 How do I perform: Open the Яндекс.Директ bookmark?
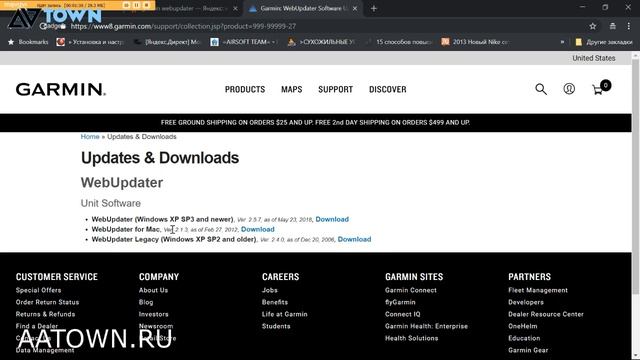point(168,42)
